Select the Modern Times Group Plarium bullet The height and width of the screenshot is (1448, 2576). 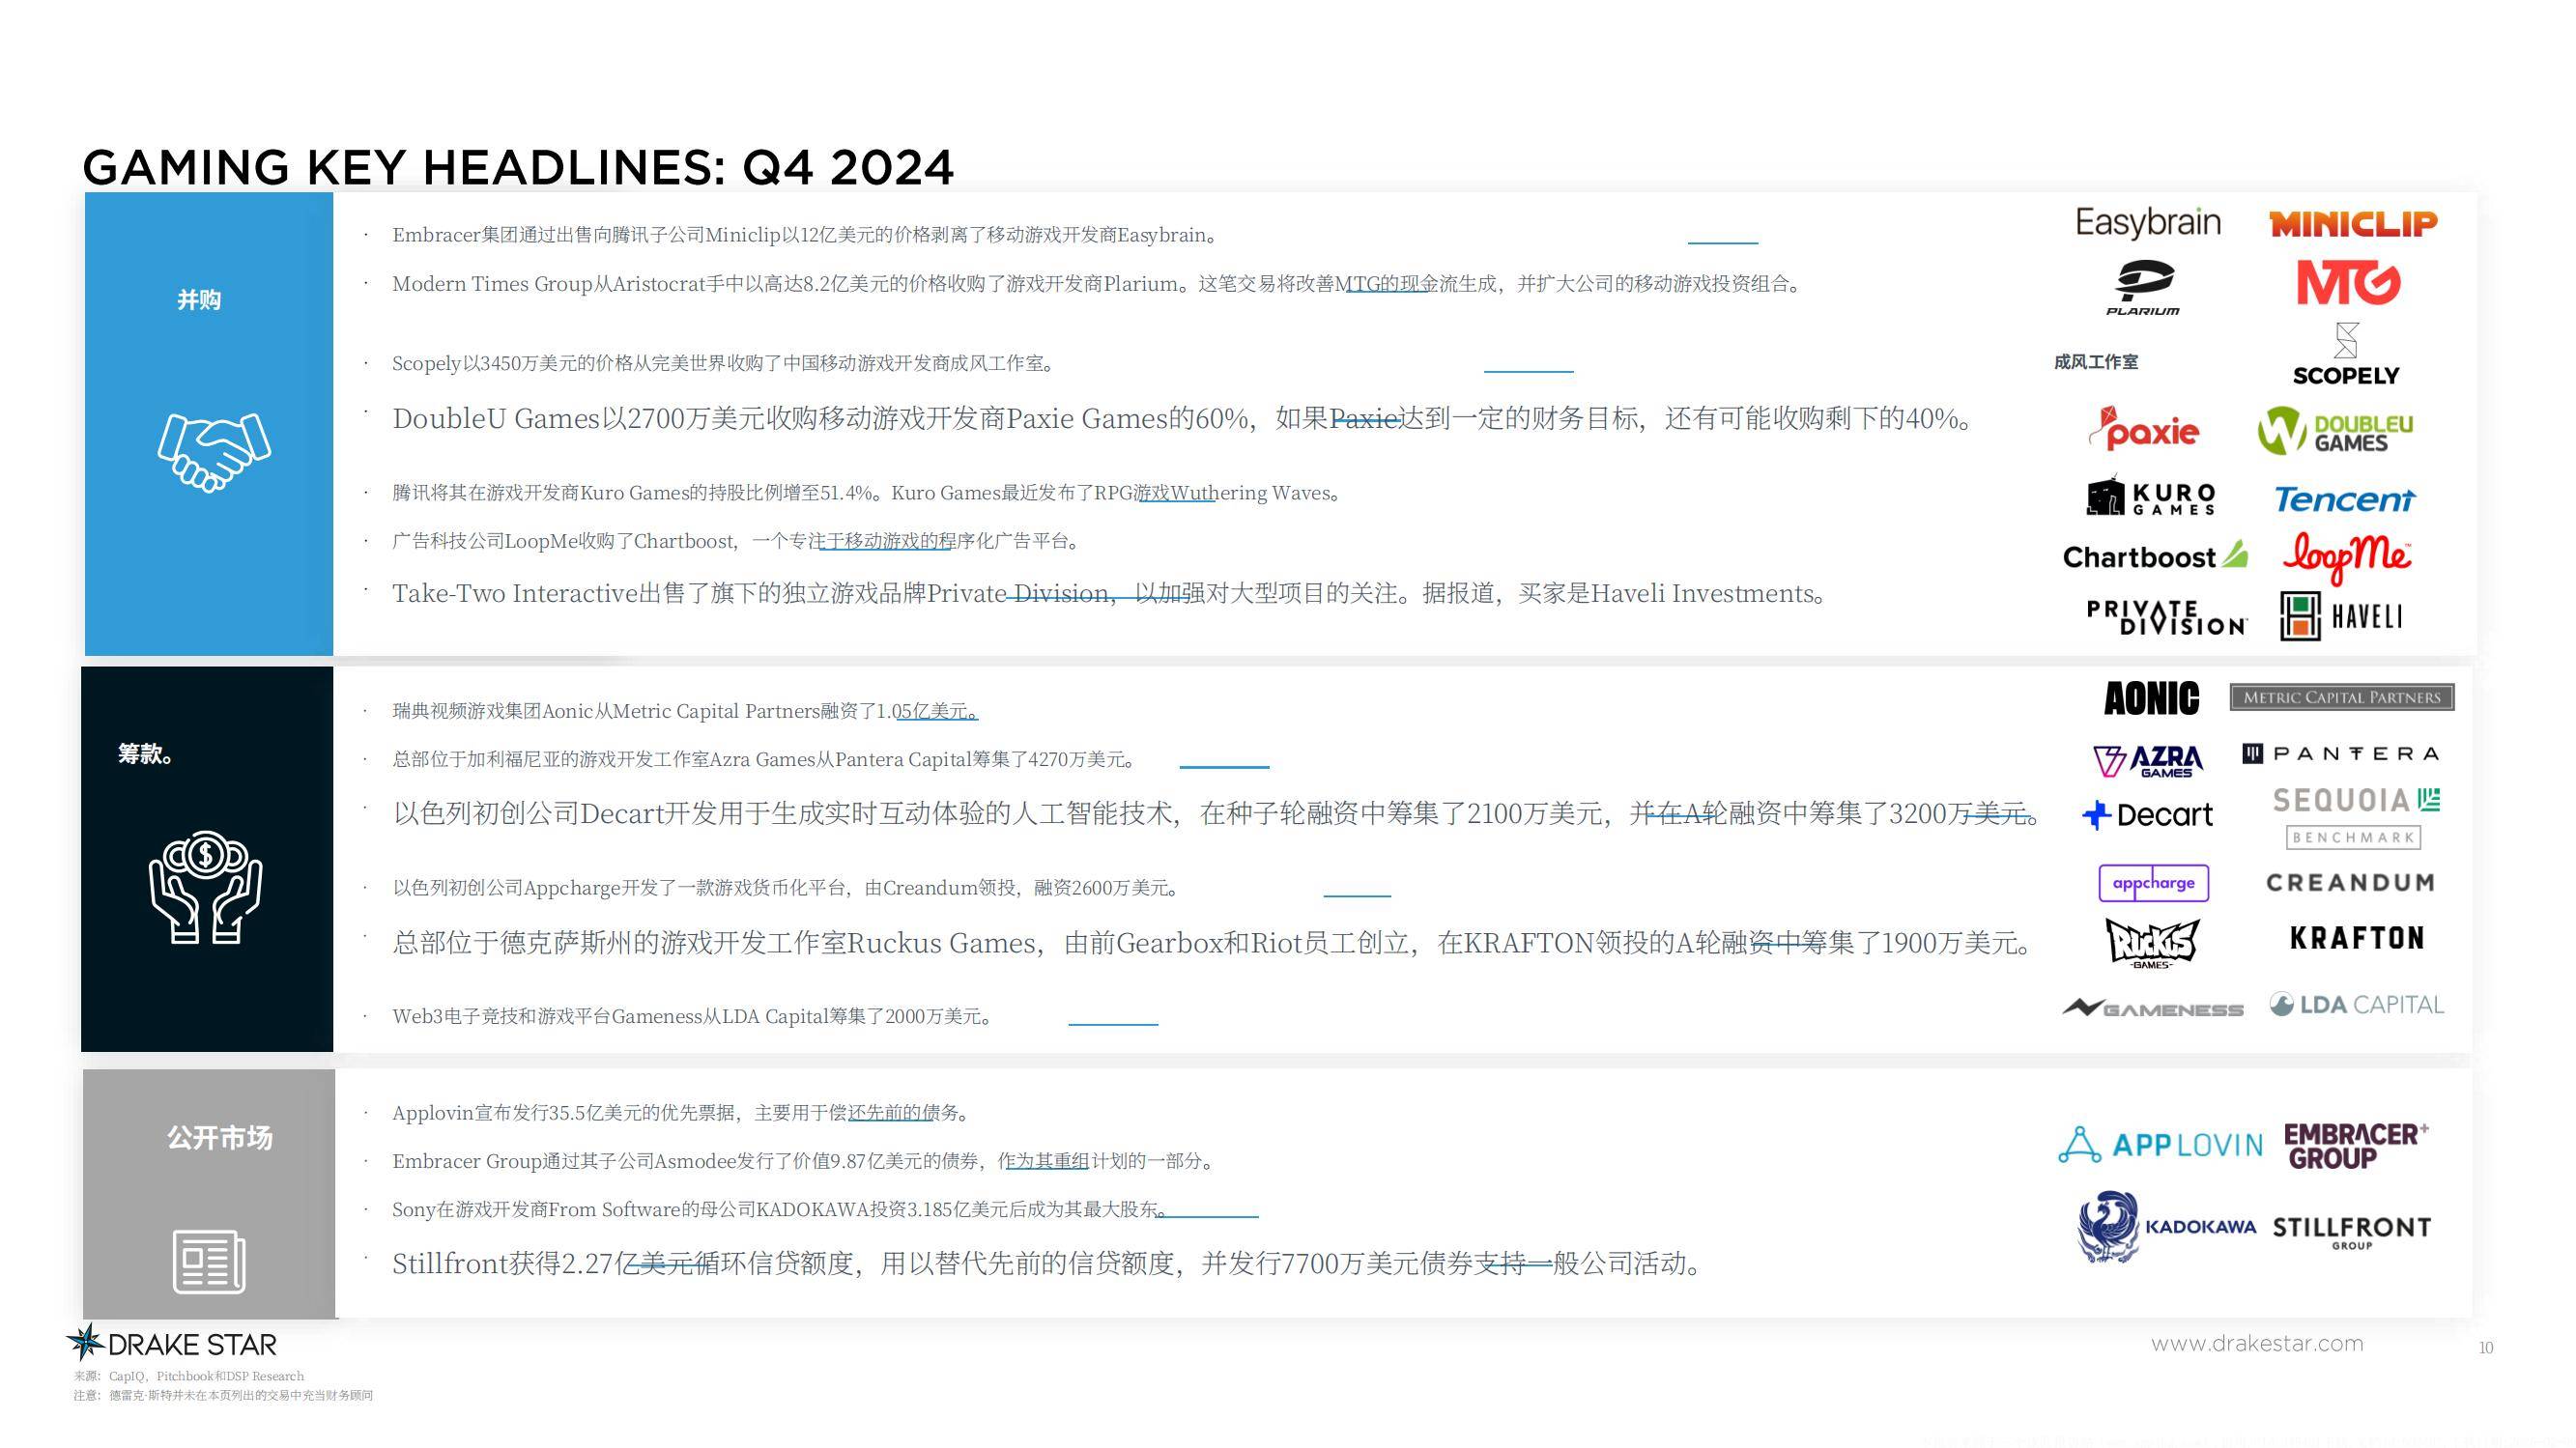point(1097,284)
